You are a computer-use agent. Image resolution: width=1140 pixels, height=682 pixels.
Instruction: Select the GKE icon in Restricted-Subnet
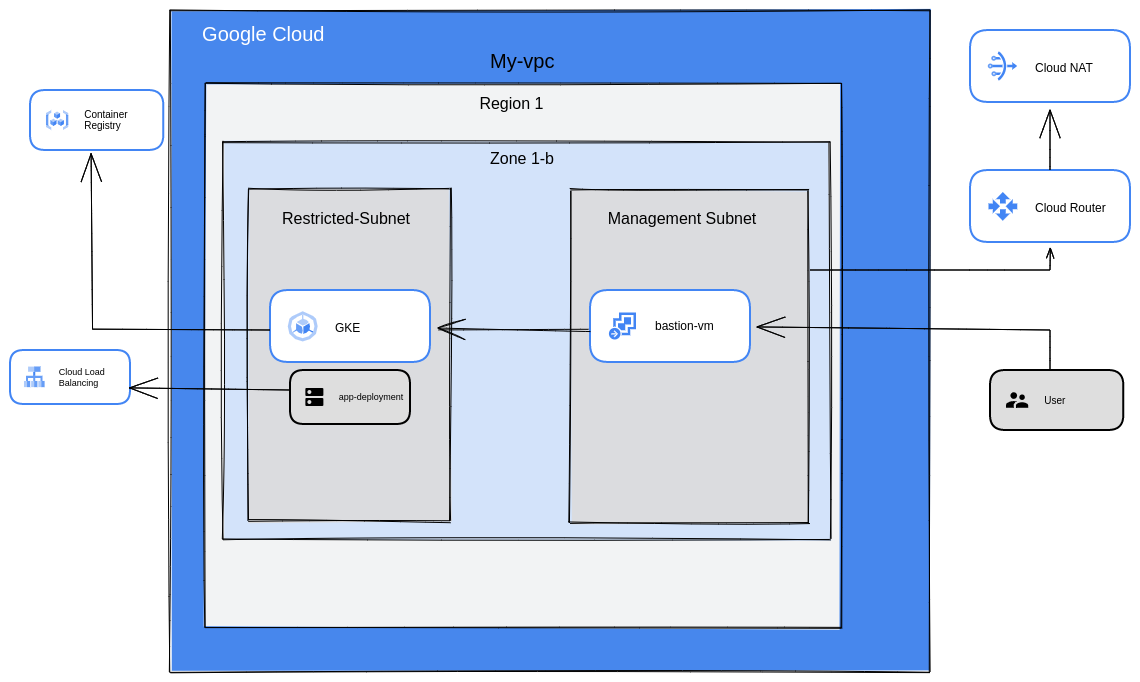[x=301, y=325]
